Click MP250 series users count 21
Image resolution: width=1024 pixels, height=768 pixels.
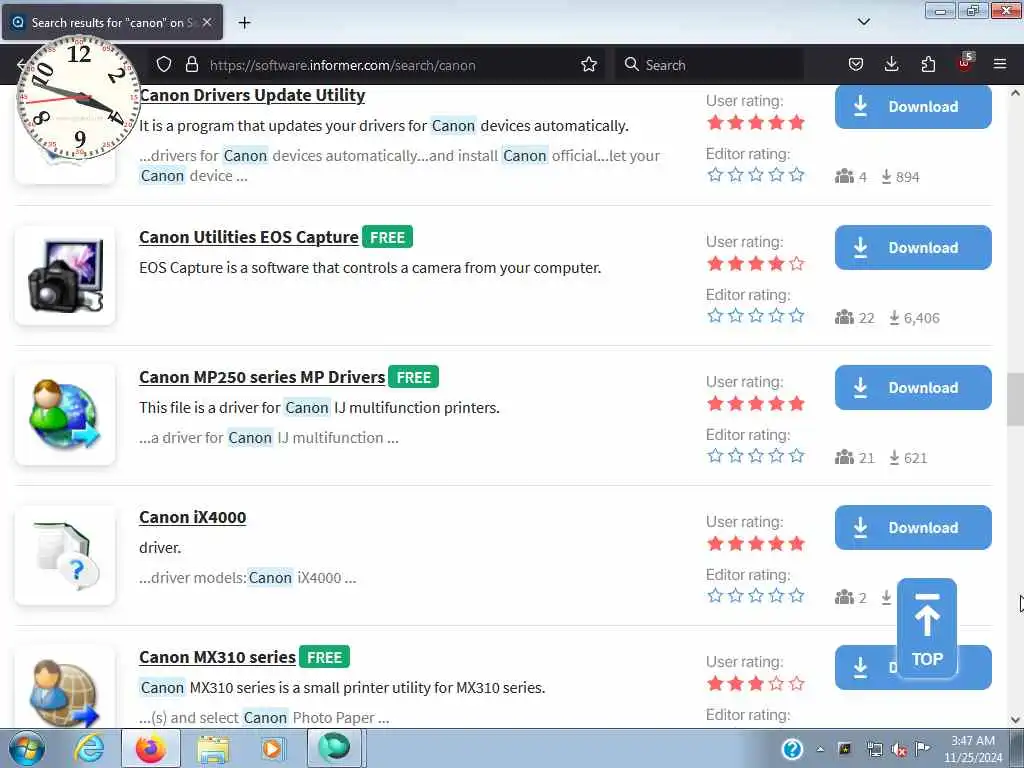[855, 458]
